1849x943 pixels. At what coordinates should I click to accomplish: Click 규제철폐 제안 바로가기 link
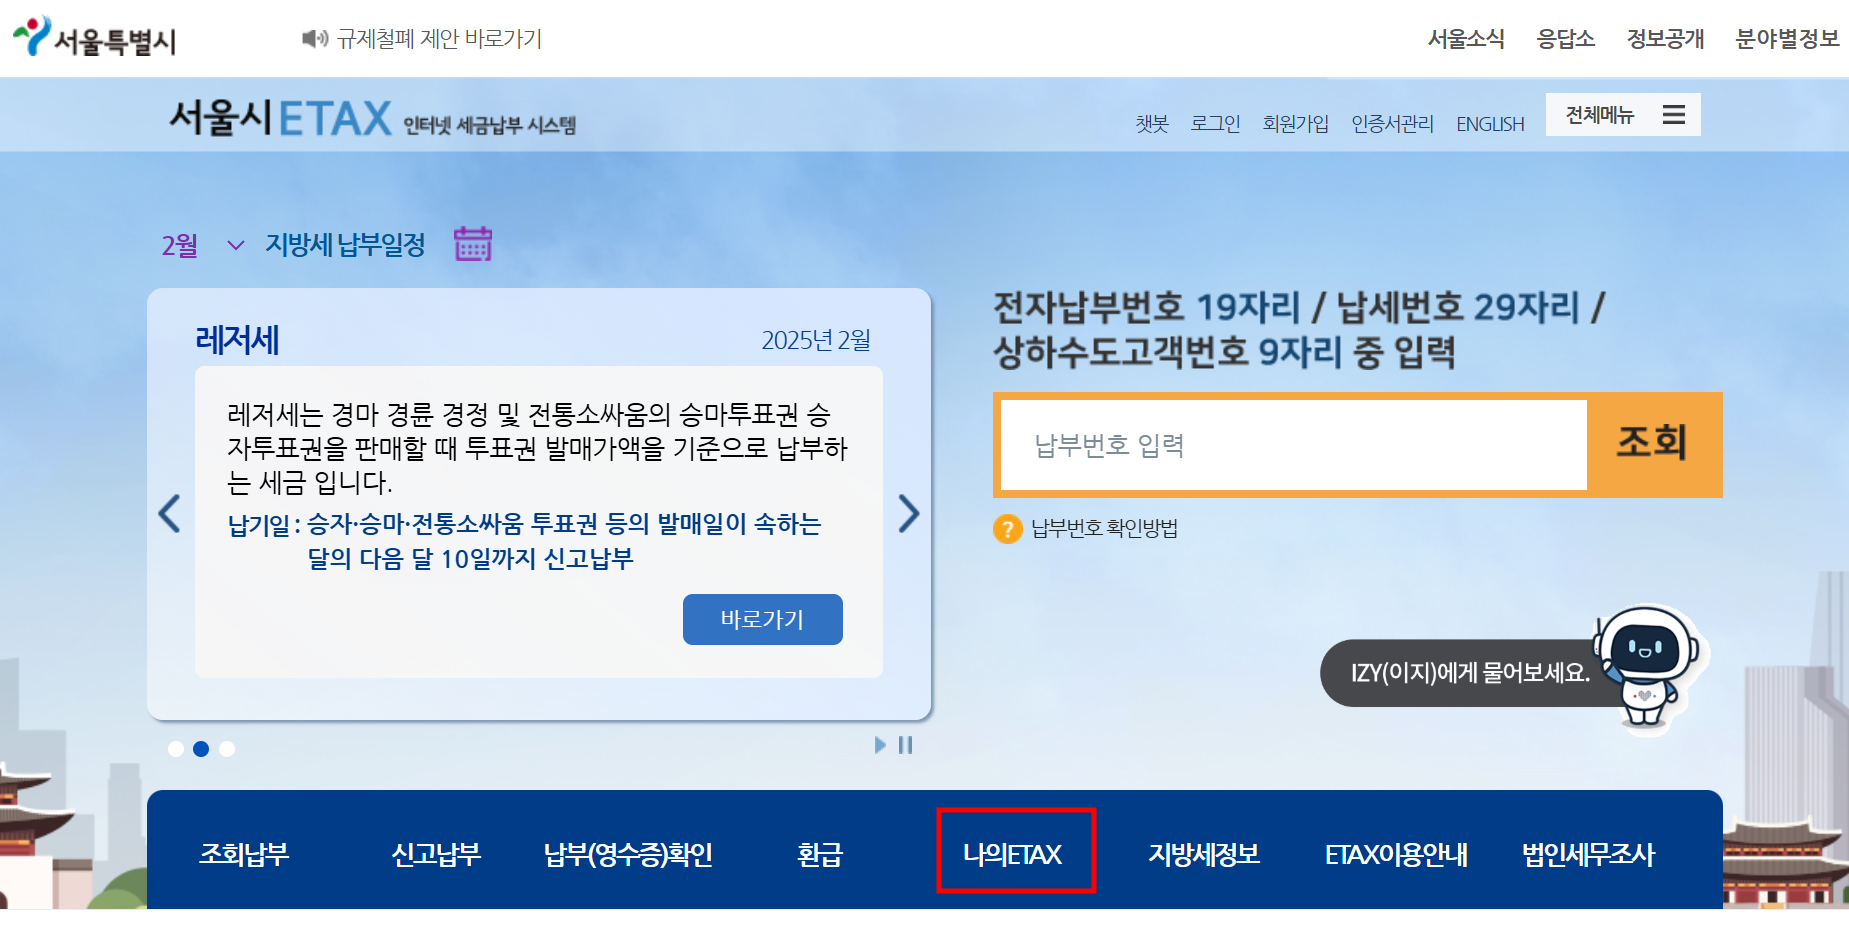point(439,38)
